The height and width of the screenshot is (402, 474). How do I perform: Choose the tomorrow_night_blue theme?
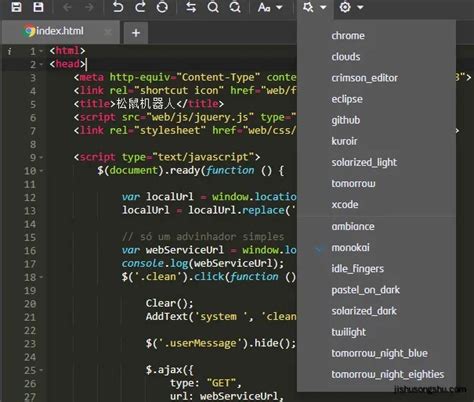click(379, 353)
